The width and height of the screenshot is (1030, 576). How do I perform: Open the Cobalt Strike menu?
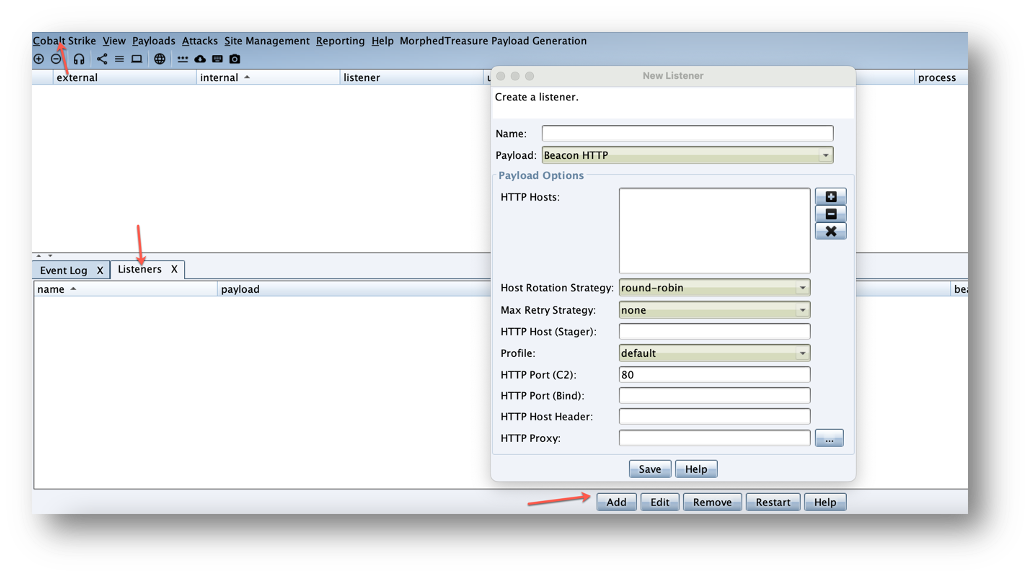click(64, 41)
